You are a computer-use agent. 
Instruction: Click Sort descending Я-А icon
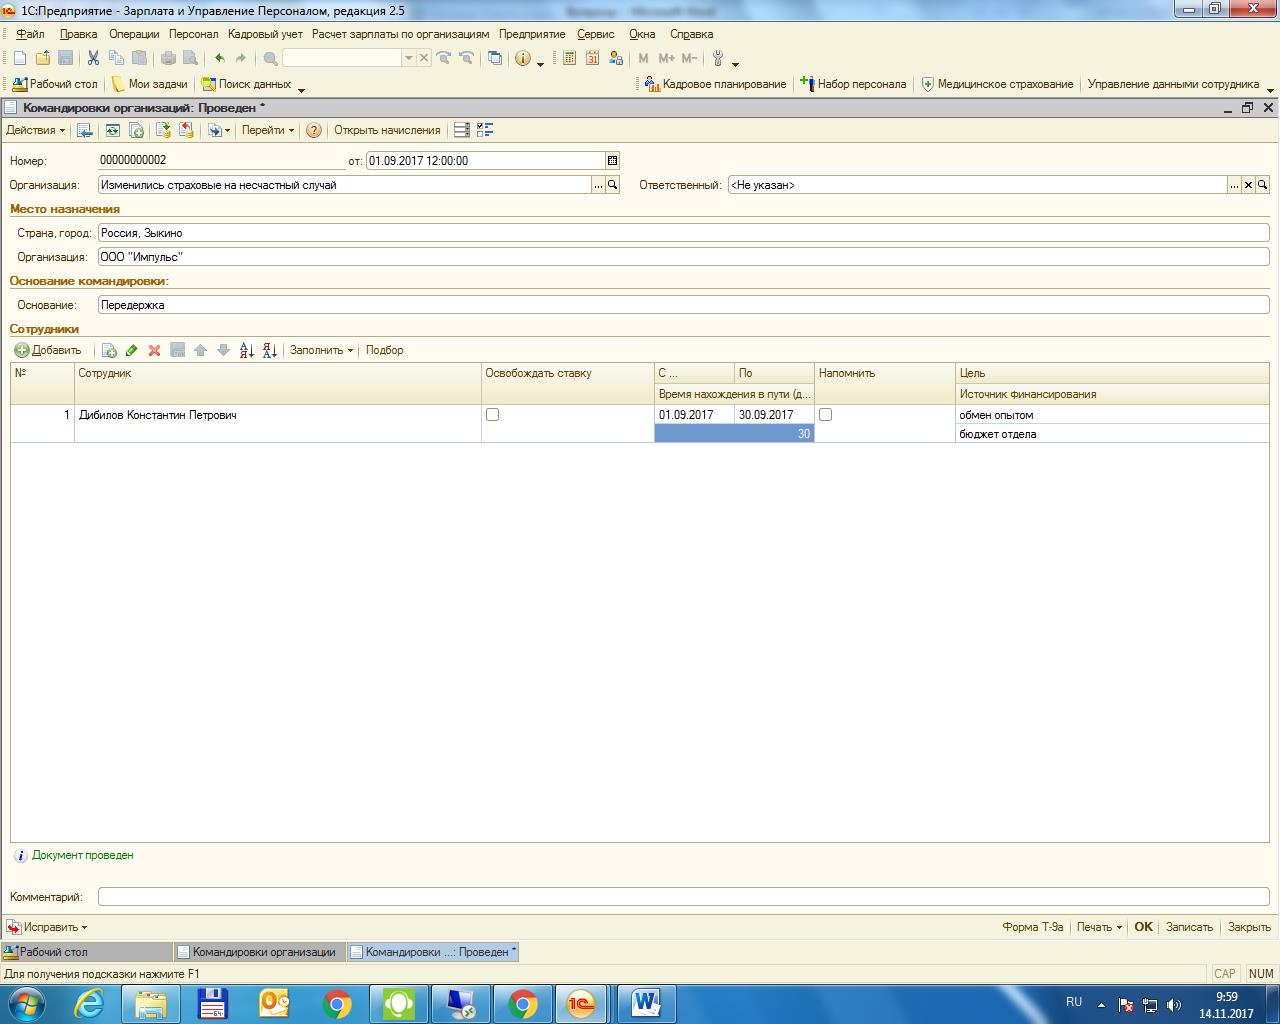point(269,350)
